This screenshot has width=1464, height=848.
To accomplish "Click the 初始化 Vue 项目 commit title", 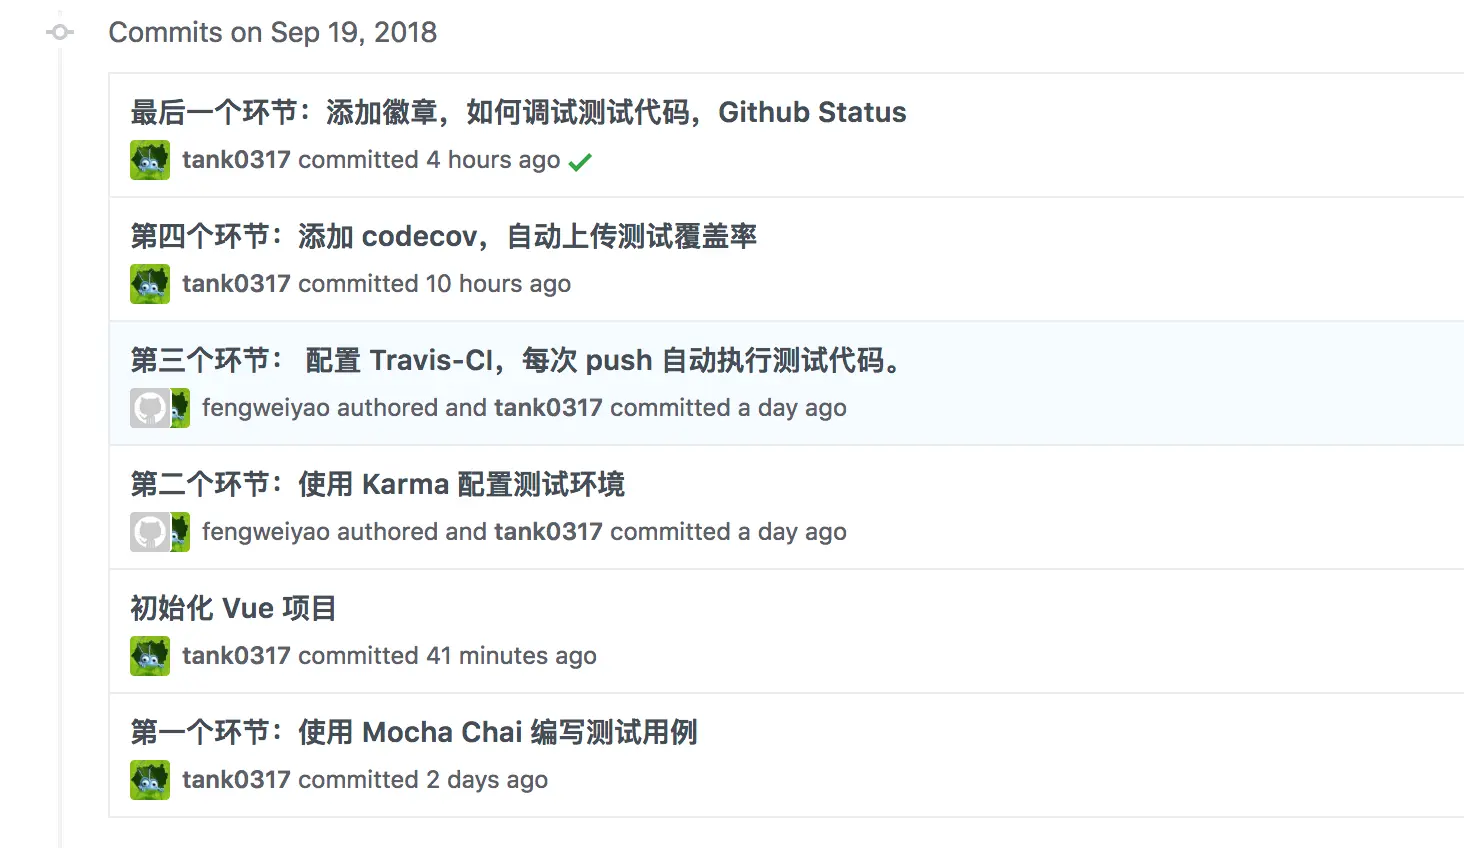I will point(233,608).
